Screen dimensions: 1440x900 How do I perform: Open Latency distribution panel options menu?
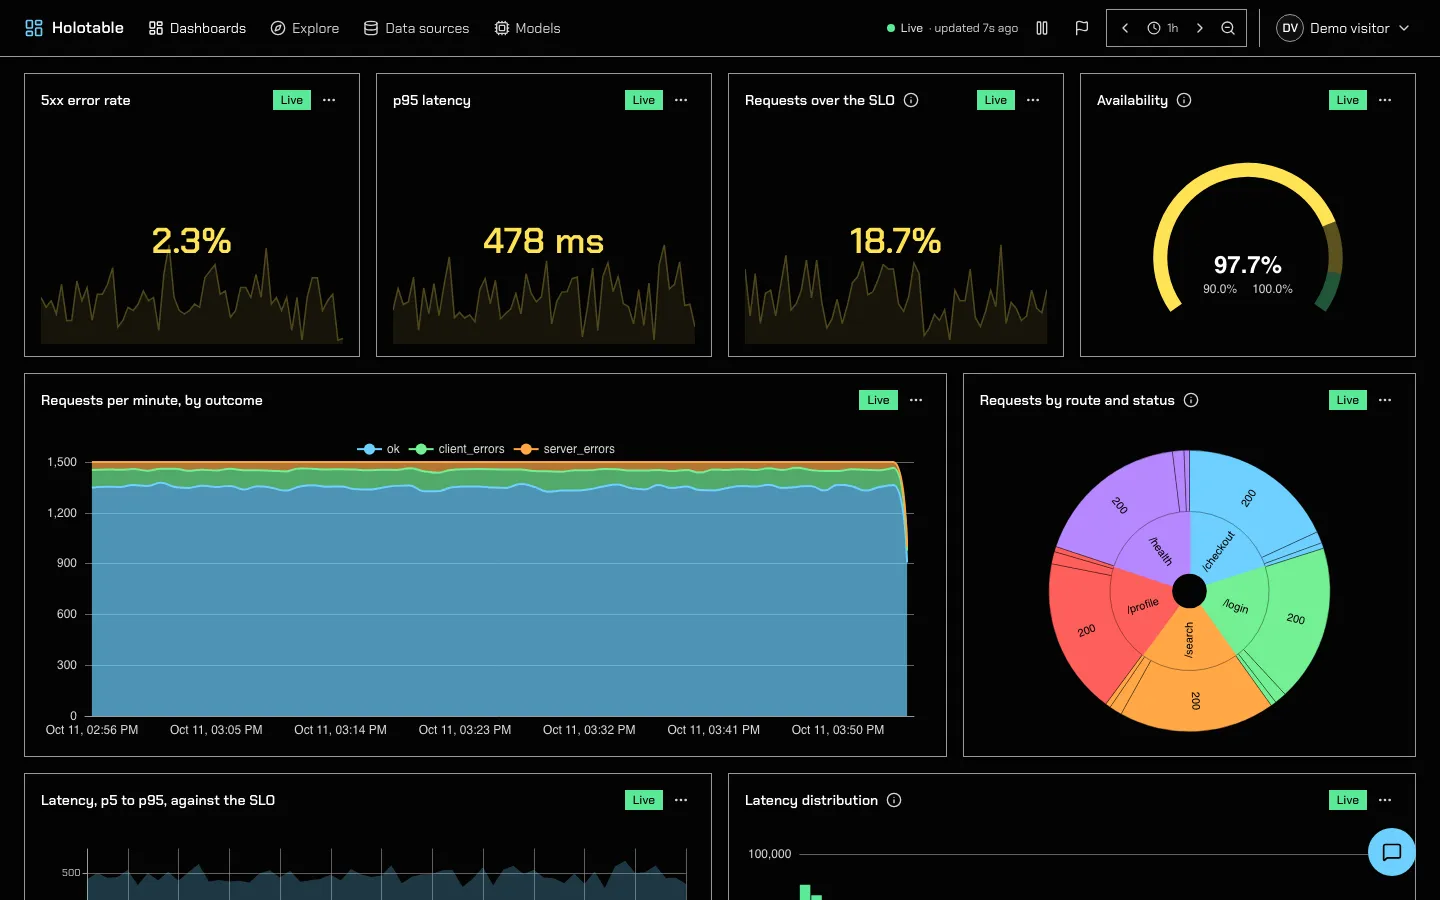pos(1385,800)
